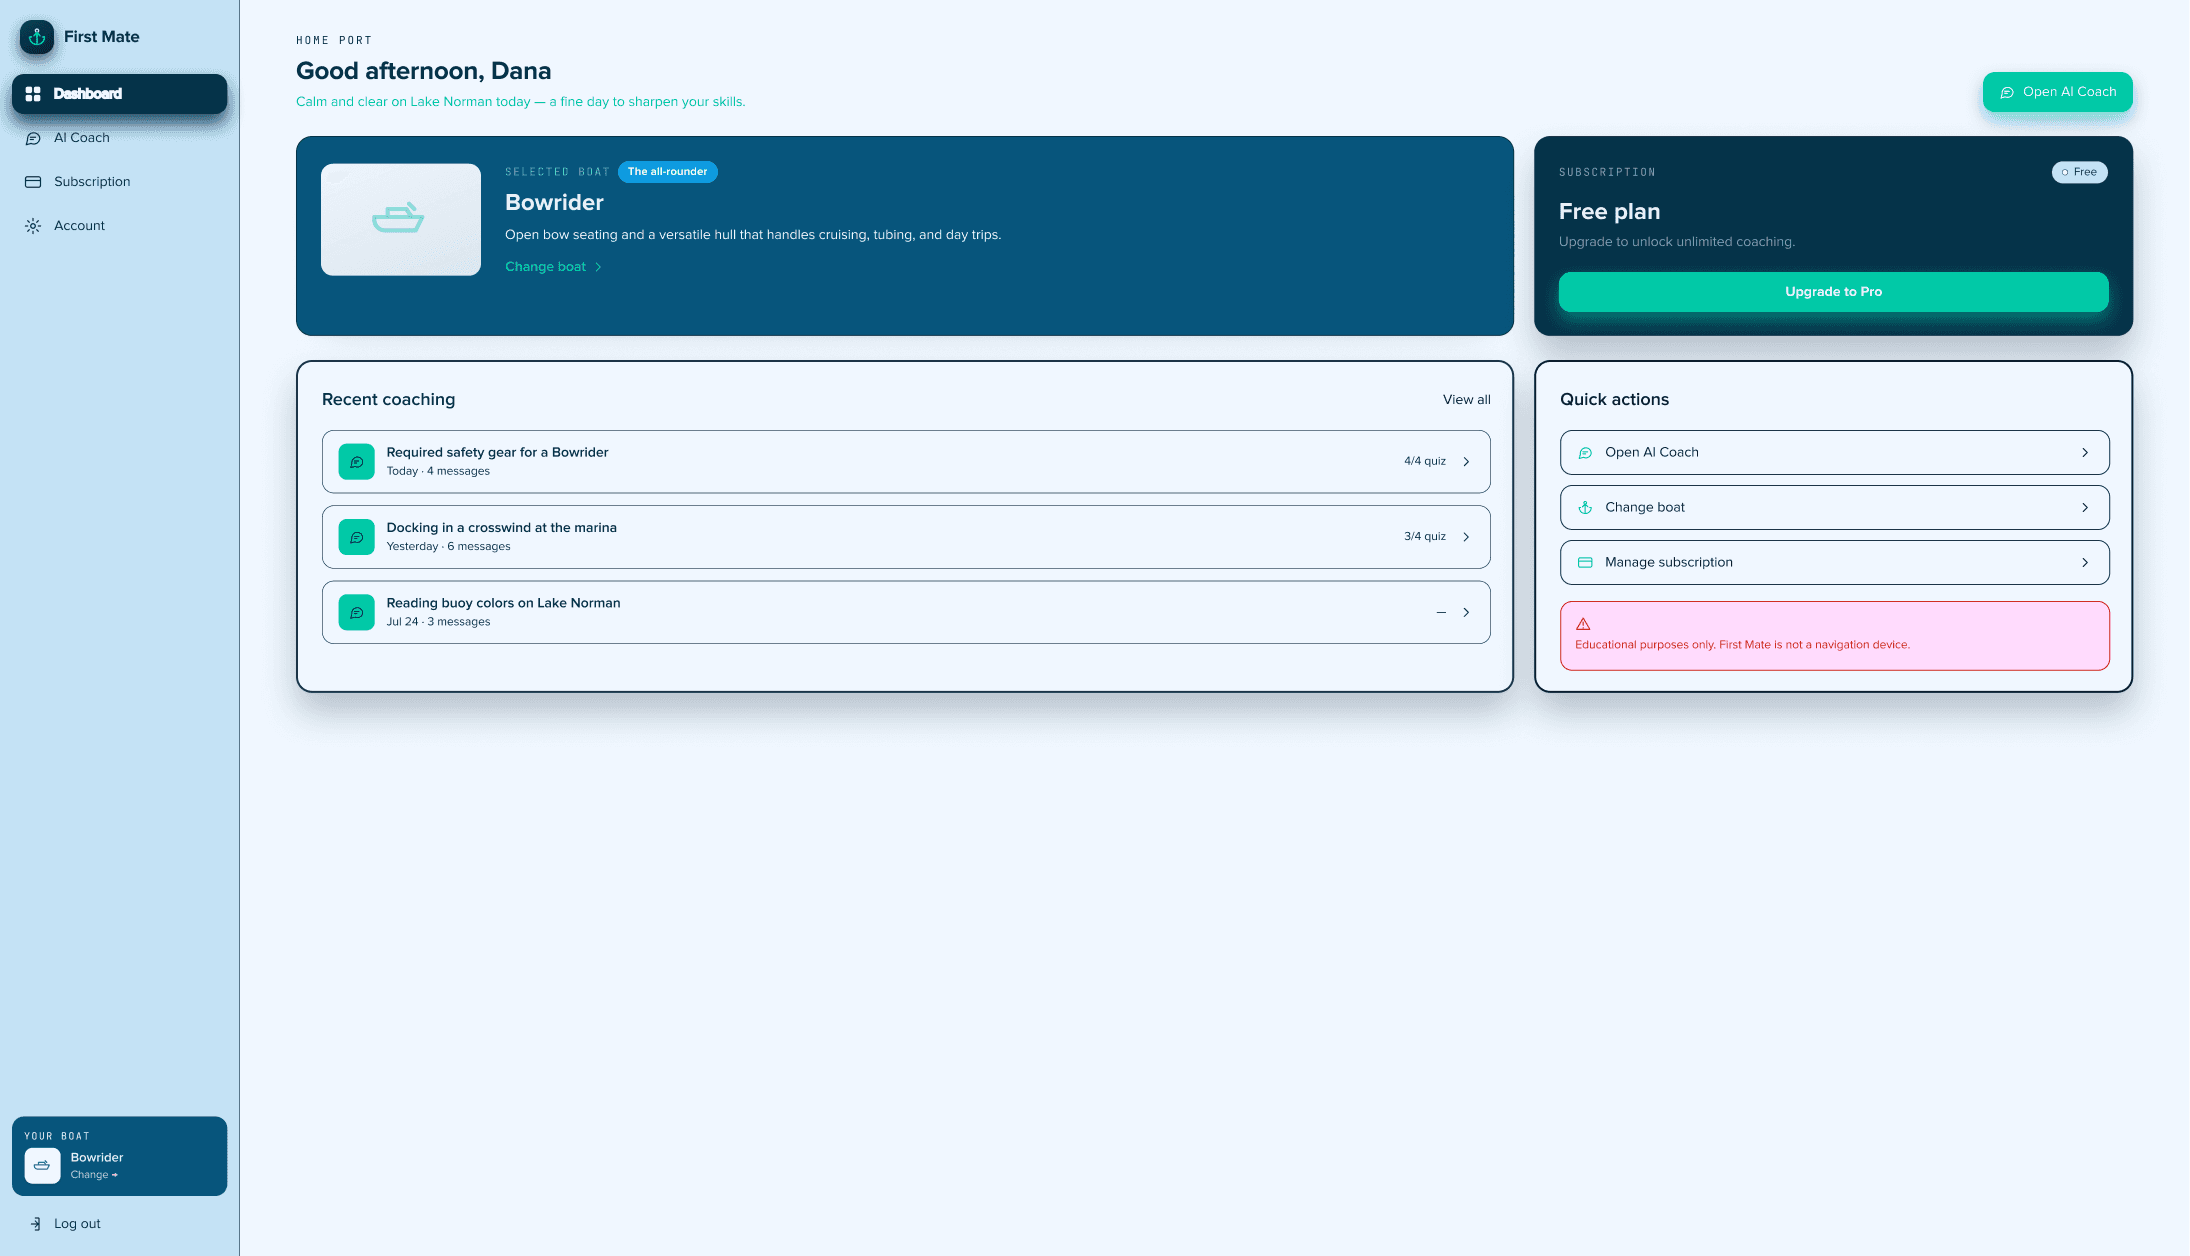Click the Change boat link in Selected Boat card
The width and height of the screenshot is (2190, 1256).
coord(553,267)
